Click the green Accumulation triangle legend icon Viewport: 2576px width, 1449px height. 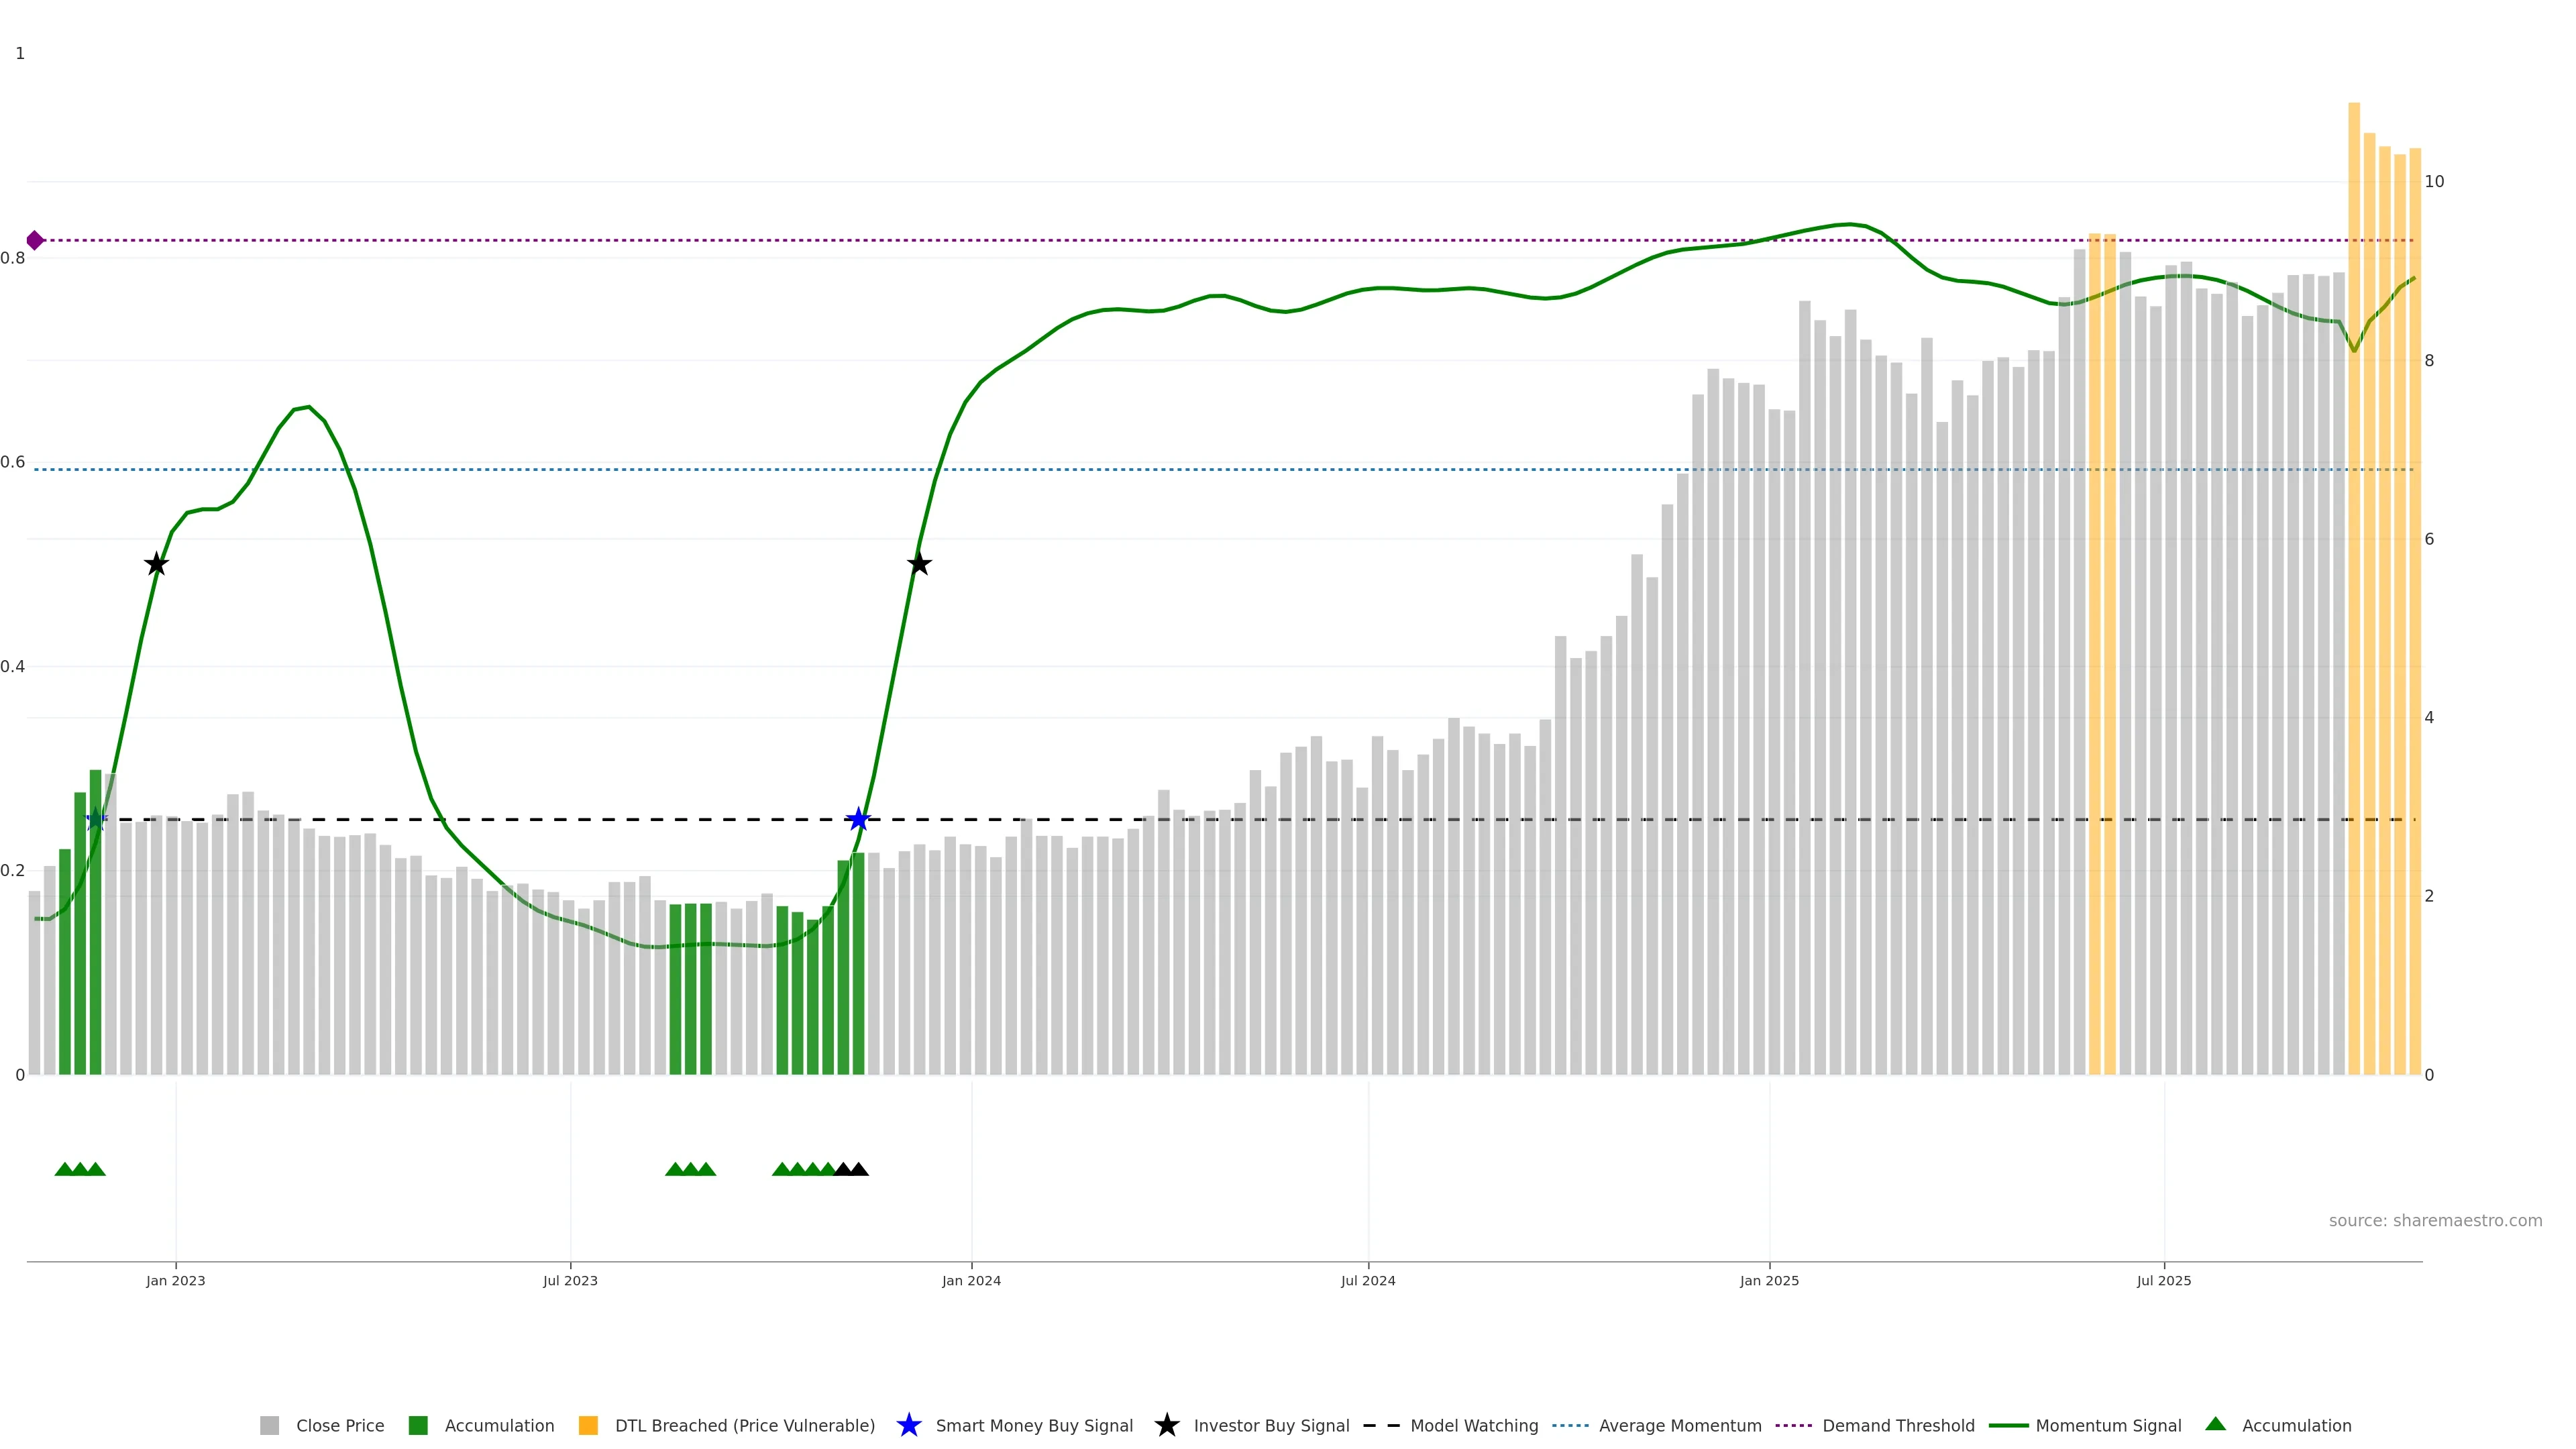[x=2215, y=1424]
